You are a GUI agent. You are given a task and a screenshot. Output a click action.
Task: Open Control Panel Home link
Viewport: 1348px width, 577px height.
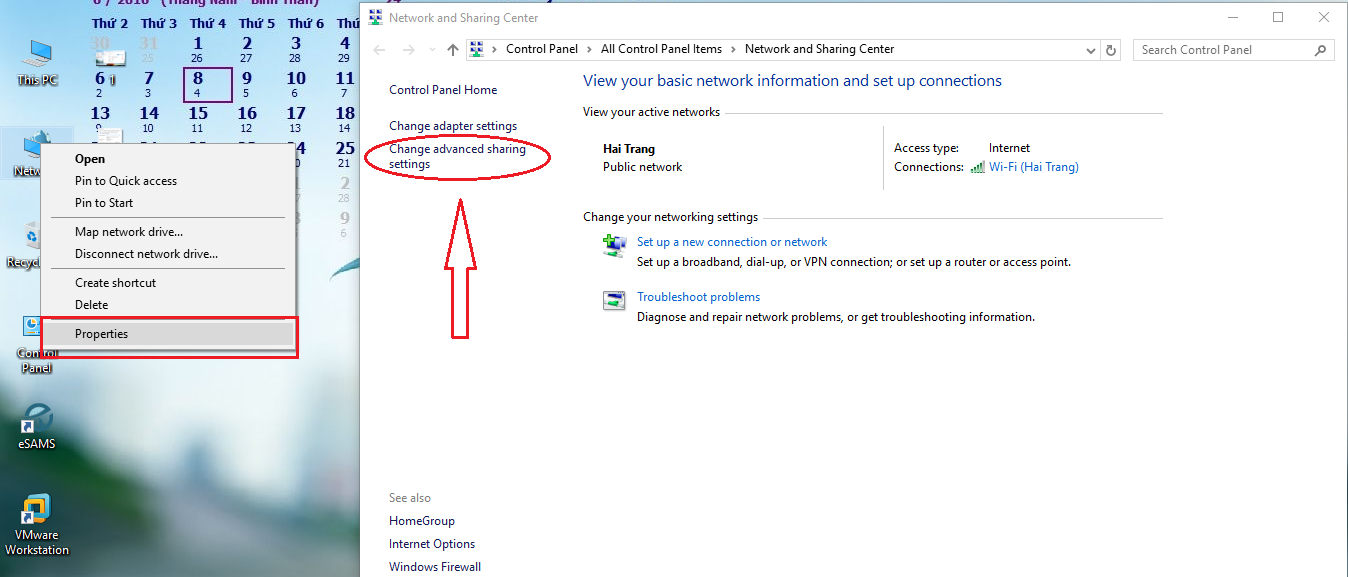(x=443, y=90)
